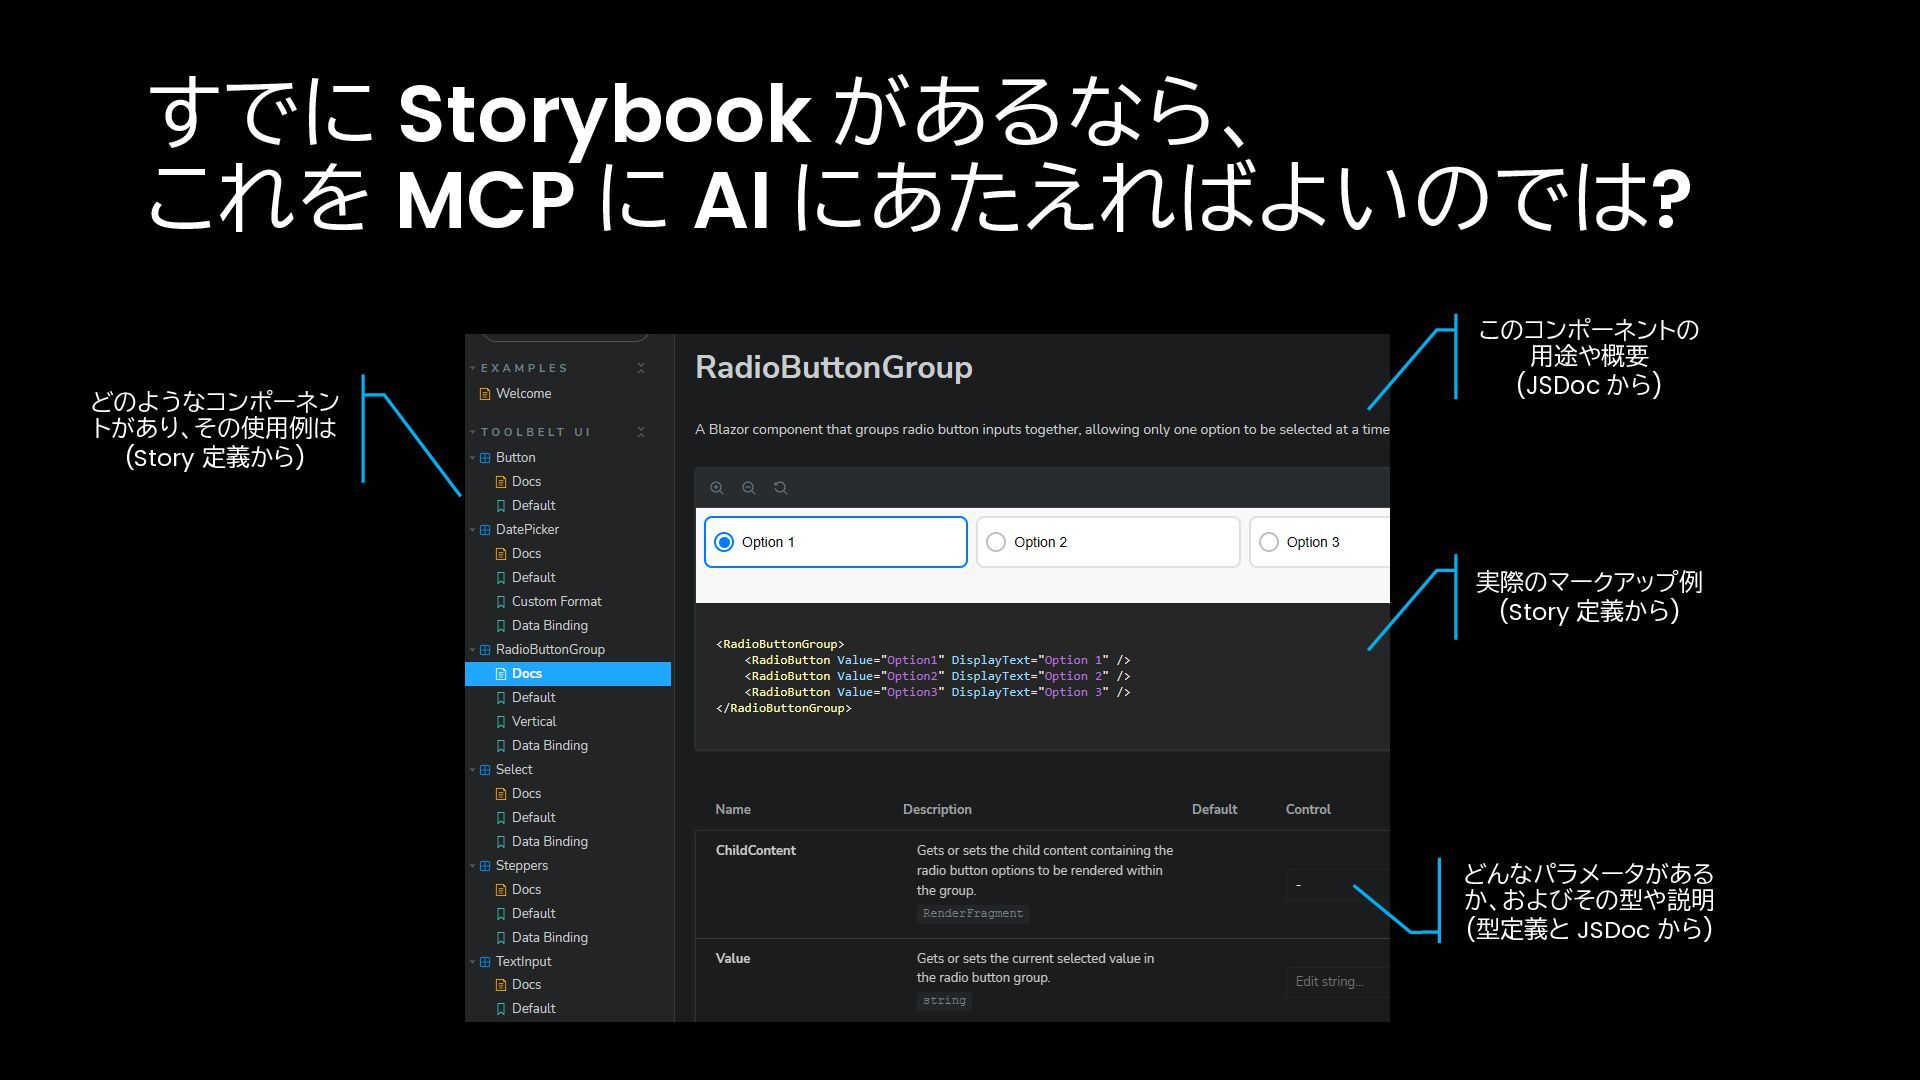
Task: Click the Description column header
Action: (x=937, y=810)
